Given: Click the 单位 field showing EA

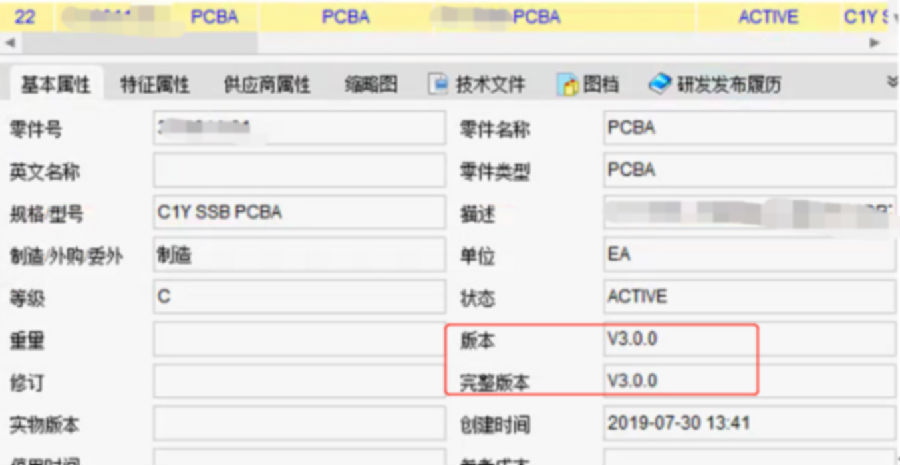Looking at the screenshot, I should [749, 255].
